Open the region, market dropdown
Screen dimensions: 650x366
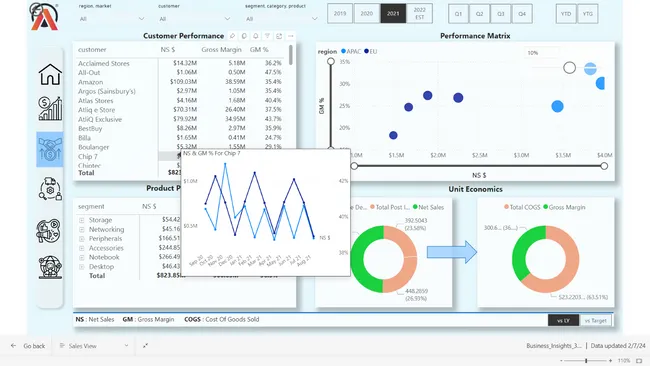(112, 19)
